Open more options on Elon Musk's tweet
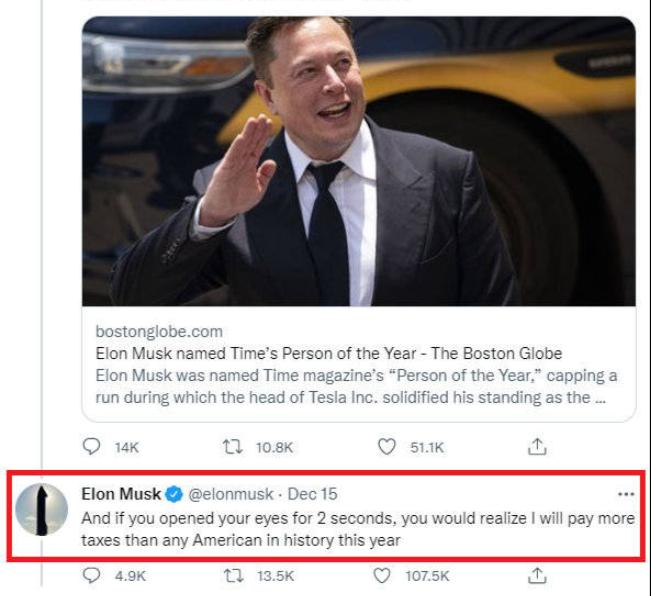The height and width of the screenshot is (596, 651). click(626, 494)
